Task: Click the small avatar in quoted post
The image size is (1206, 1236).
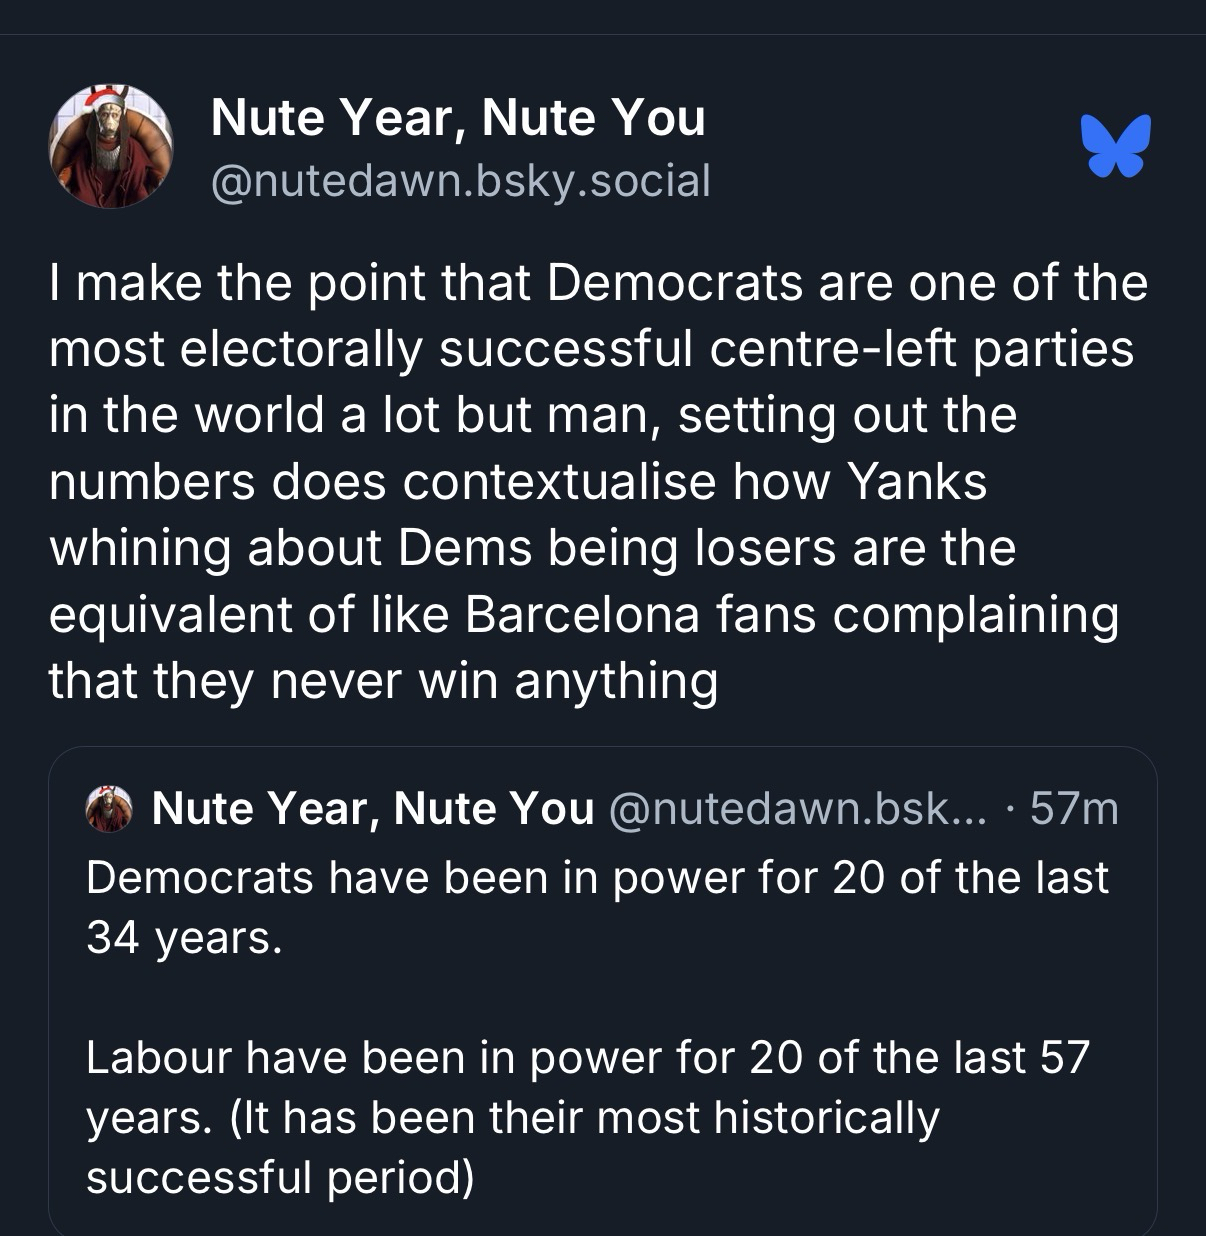Action: click(110, 808)
